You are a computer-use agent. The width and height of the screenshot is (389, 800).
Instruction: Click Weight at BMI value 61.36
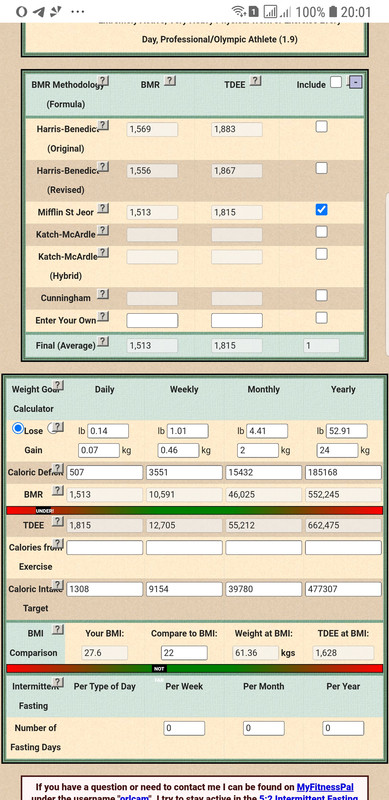pos(256,653)
